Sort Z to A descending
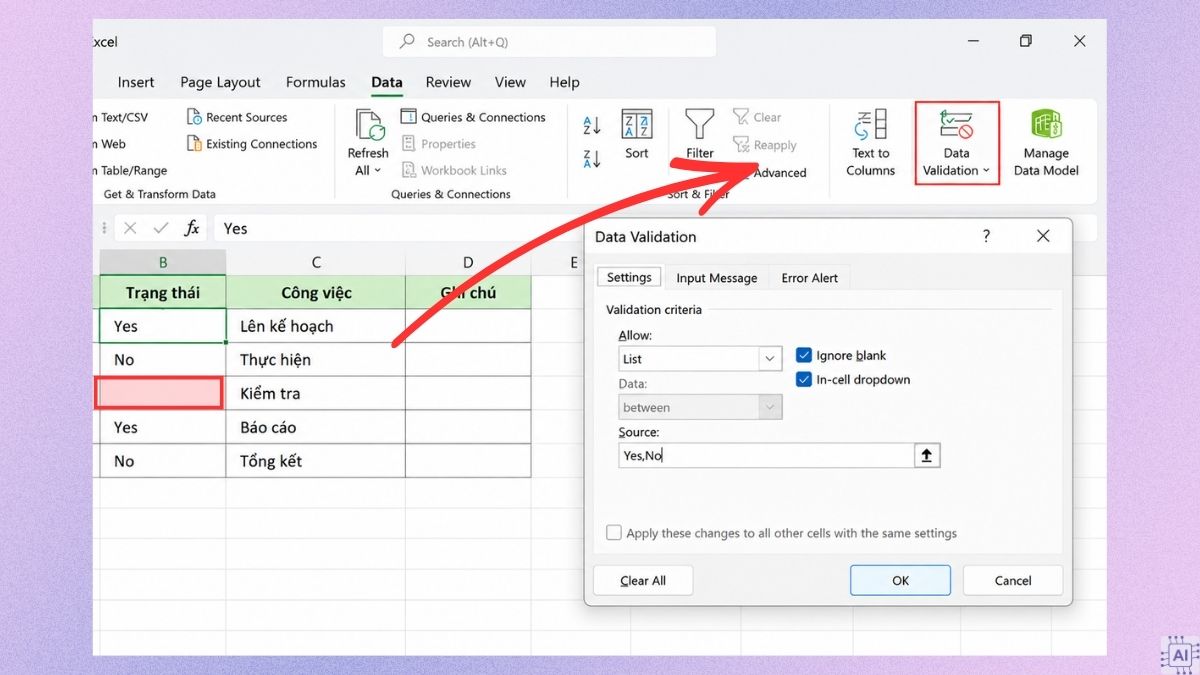 point(591,158)
